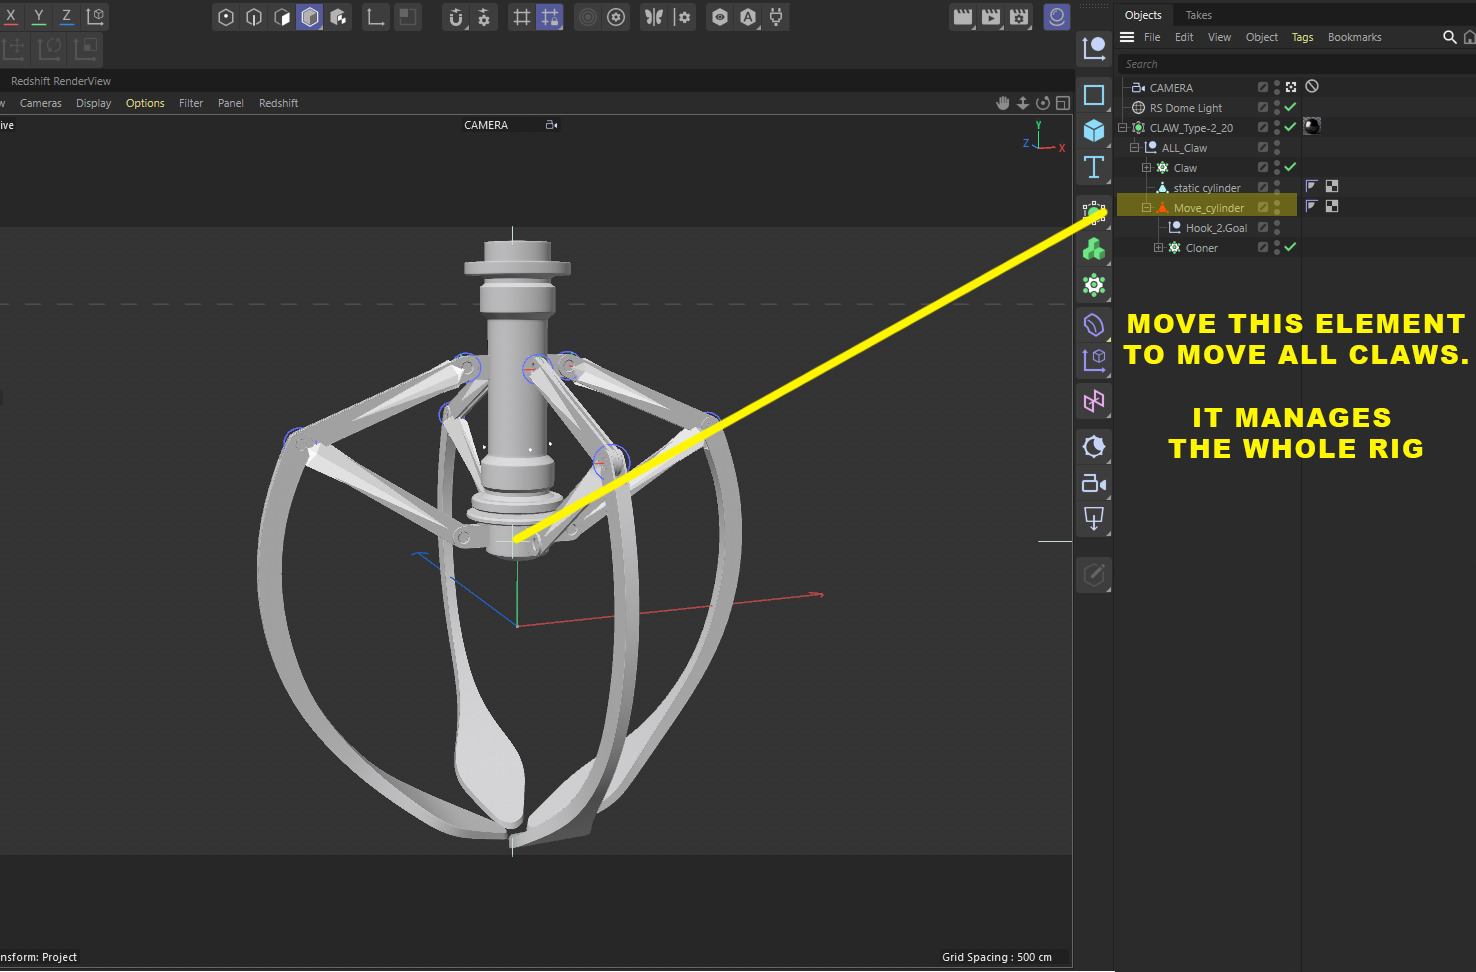Open the Cameras viewport menu

[x=41, y=103]
